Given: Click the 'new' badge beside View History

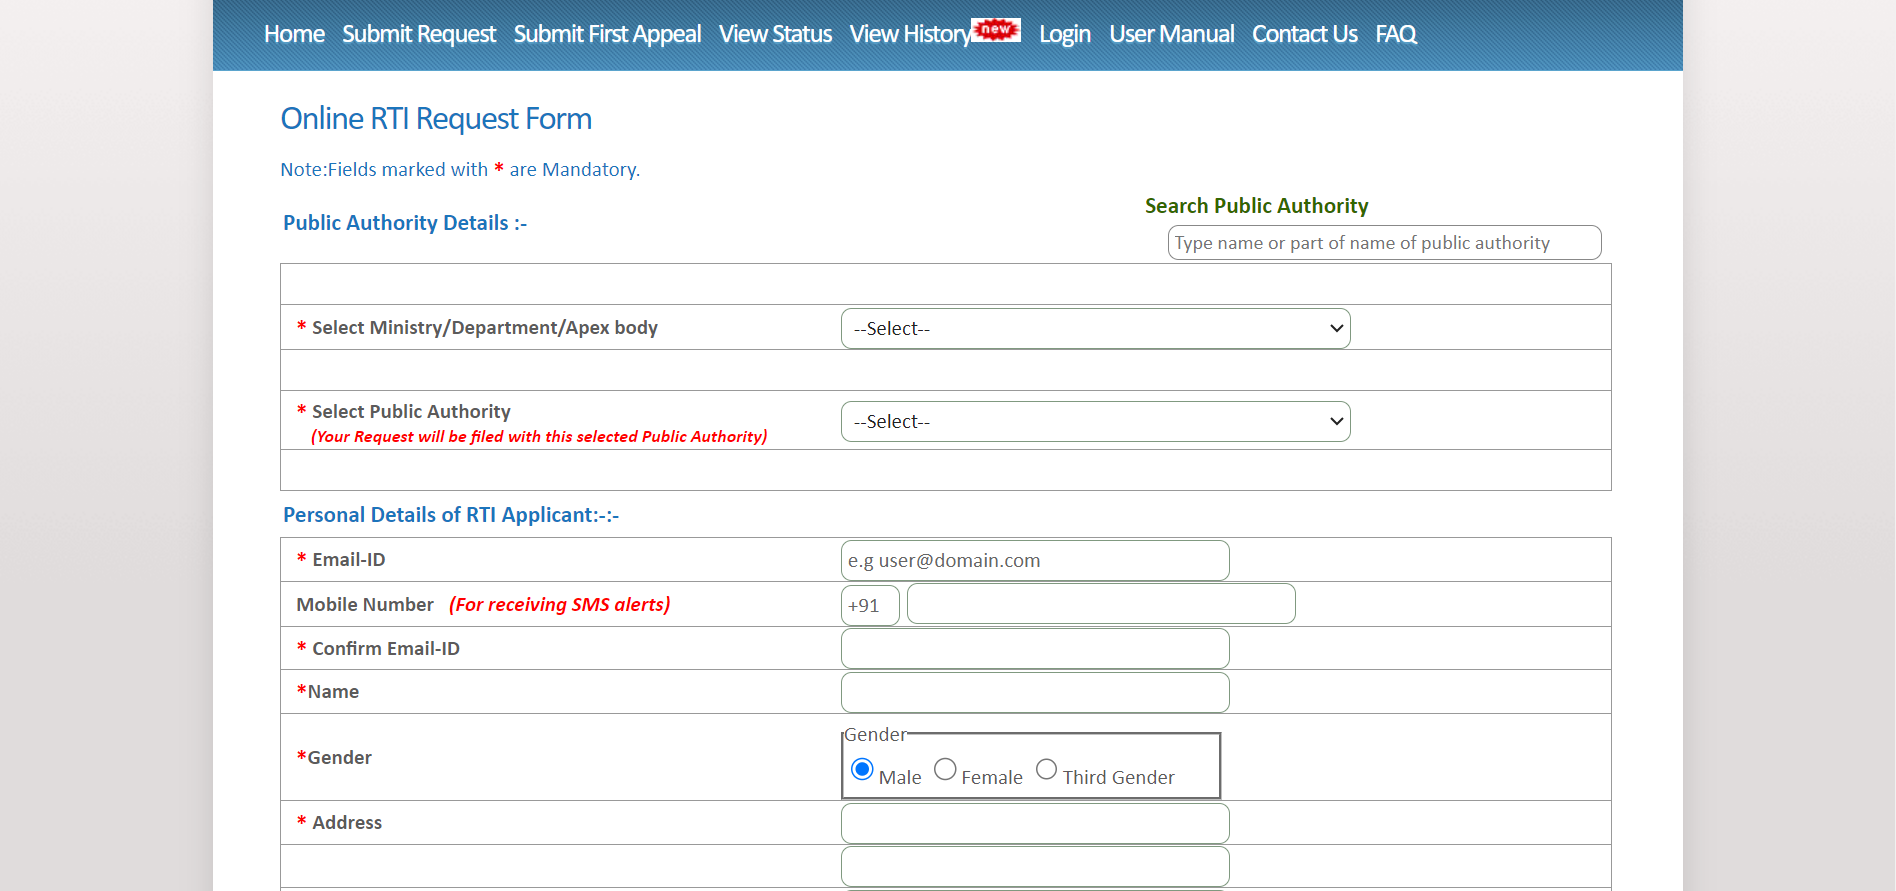Looking at the screenshot, I should [x=996, y=29].
